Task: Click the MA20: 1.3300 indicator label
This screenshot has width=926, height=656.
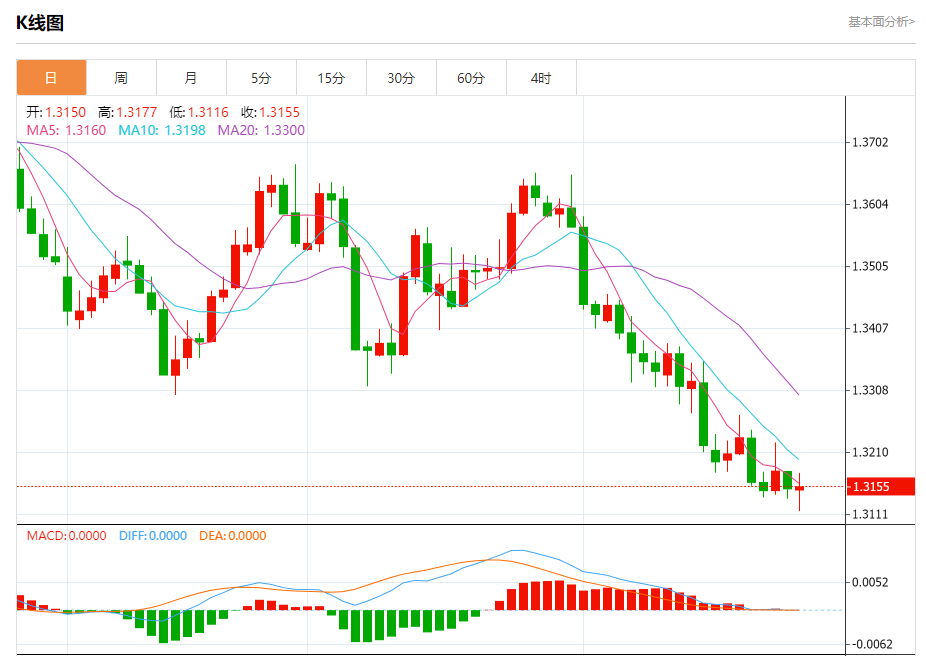Action: pos(261,130)
